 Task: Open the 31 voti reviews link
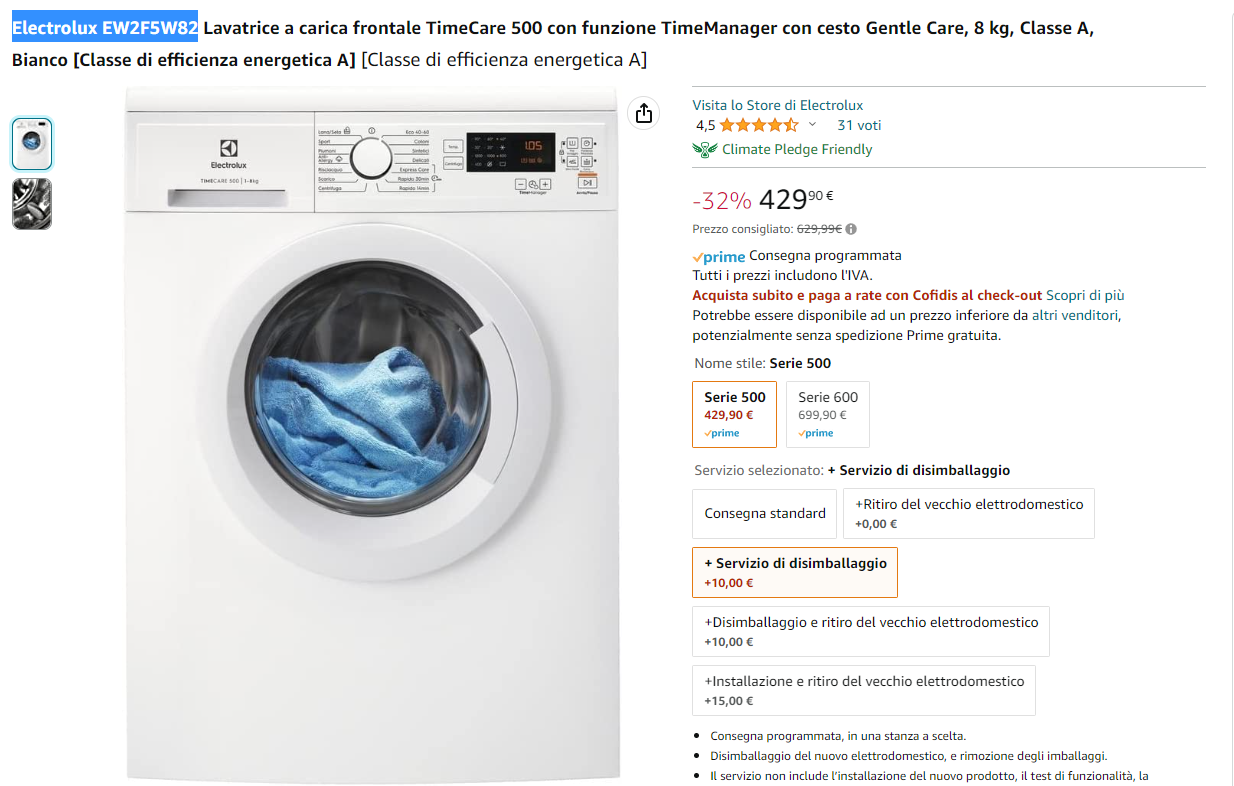859,125
